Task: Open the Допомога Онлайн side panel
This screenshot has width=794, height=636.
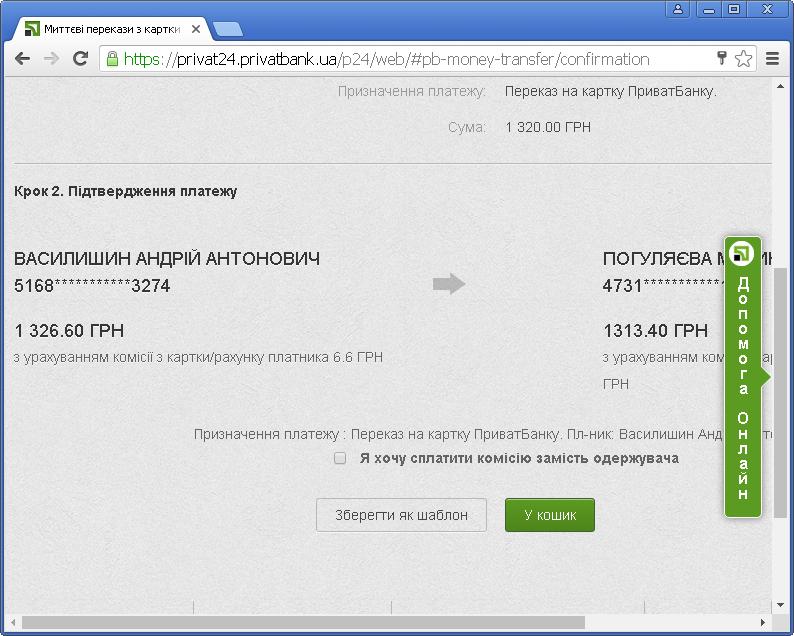Action: click(x=742, y=377)
